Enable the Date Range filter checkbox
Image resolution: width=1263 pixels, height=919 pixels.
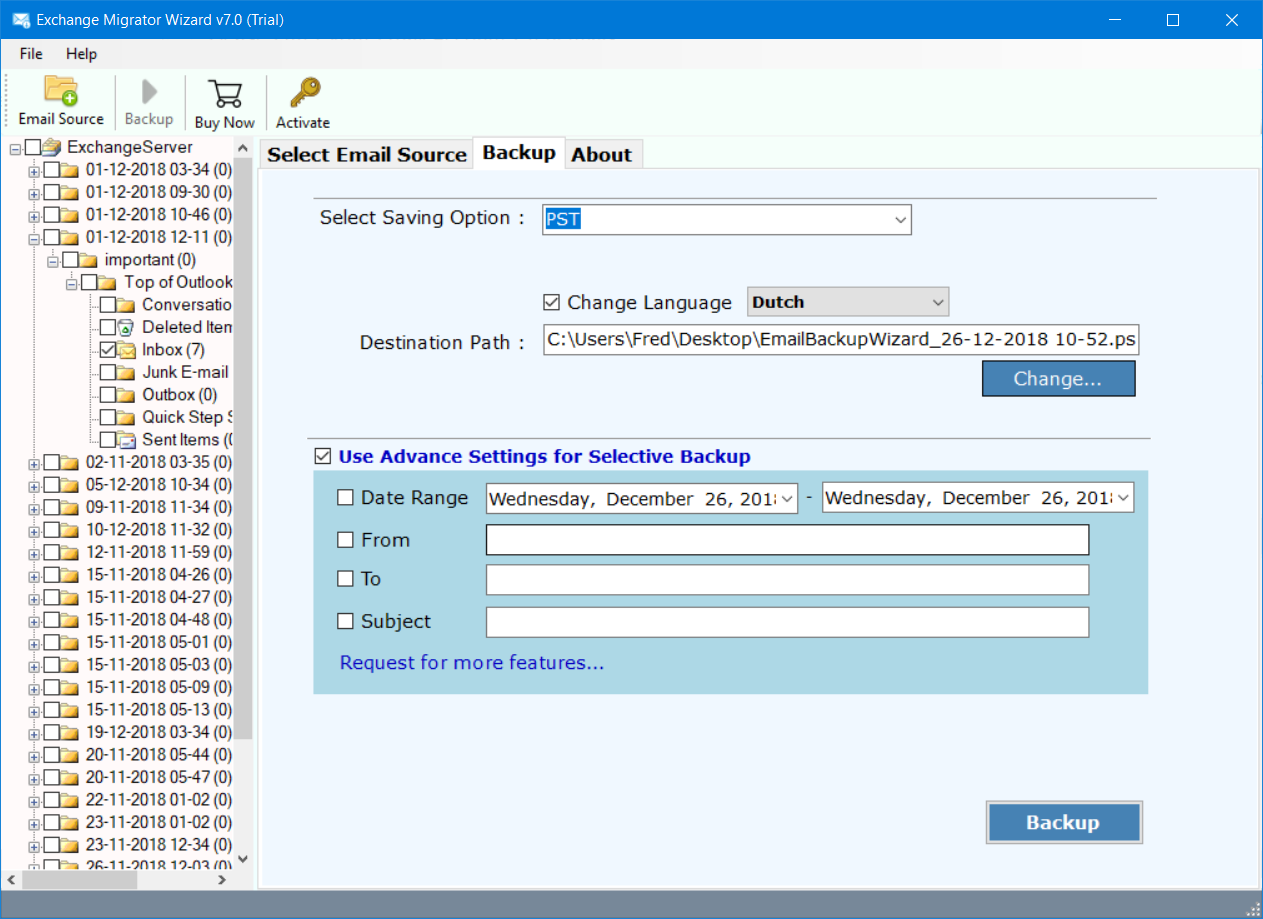(x=345, y=498)
